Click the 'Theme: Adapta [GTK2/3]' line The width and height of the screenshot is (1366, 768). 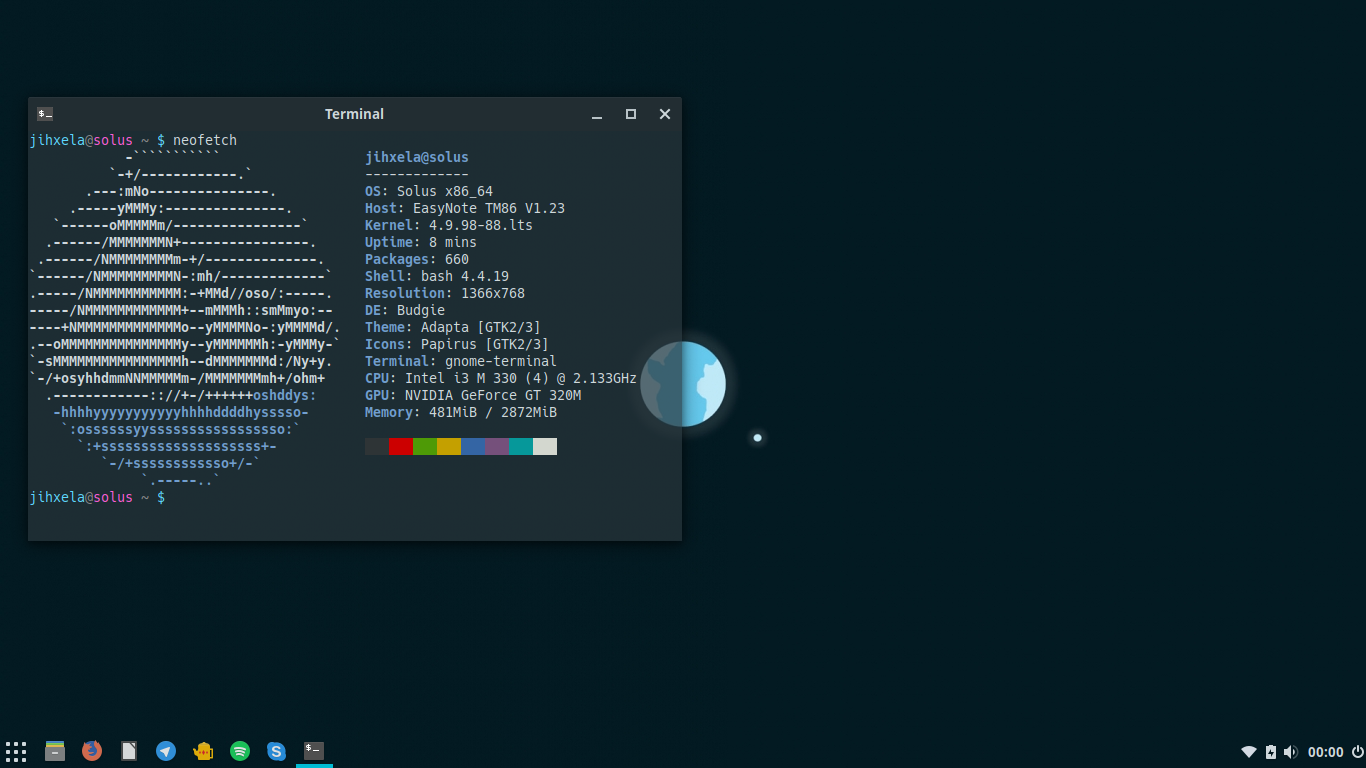453,327
